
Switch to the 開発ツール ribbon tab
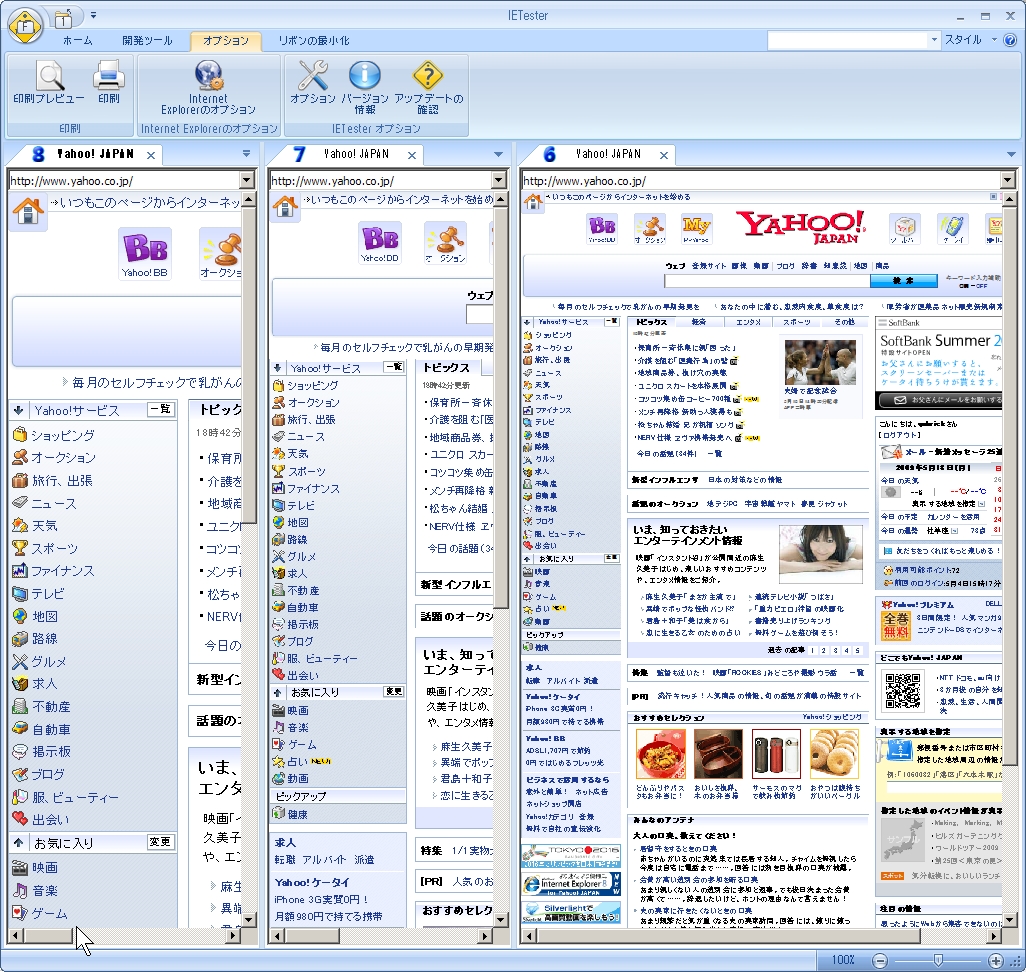pos(147,41)
